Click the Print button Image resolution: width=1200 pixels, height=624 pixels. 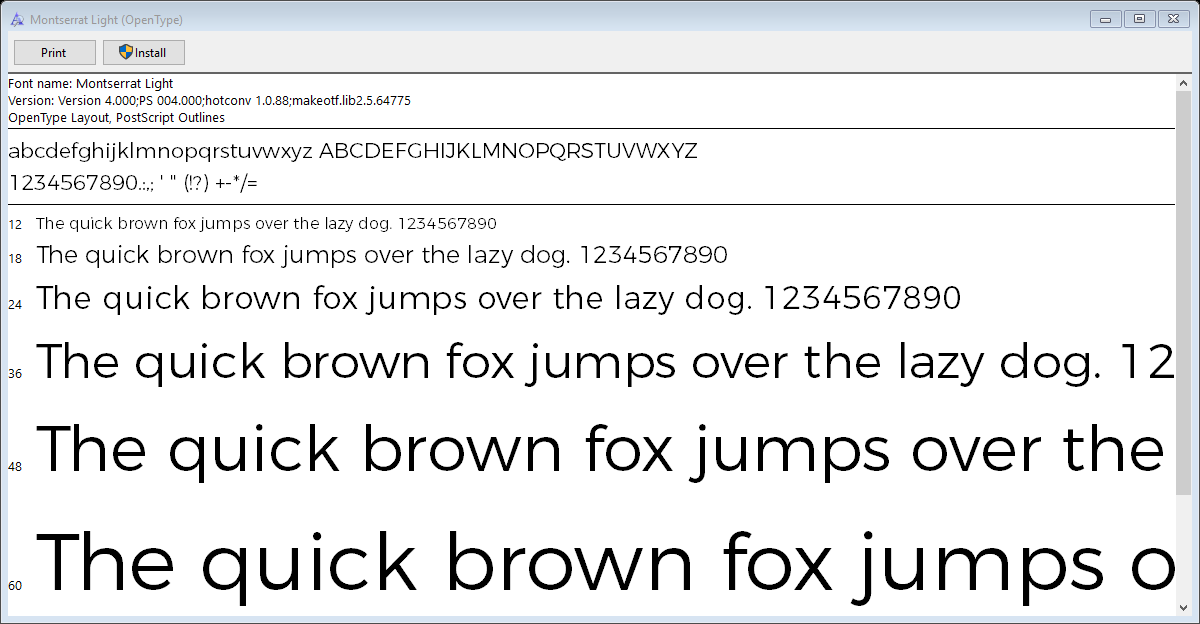(55, 53)
